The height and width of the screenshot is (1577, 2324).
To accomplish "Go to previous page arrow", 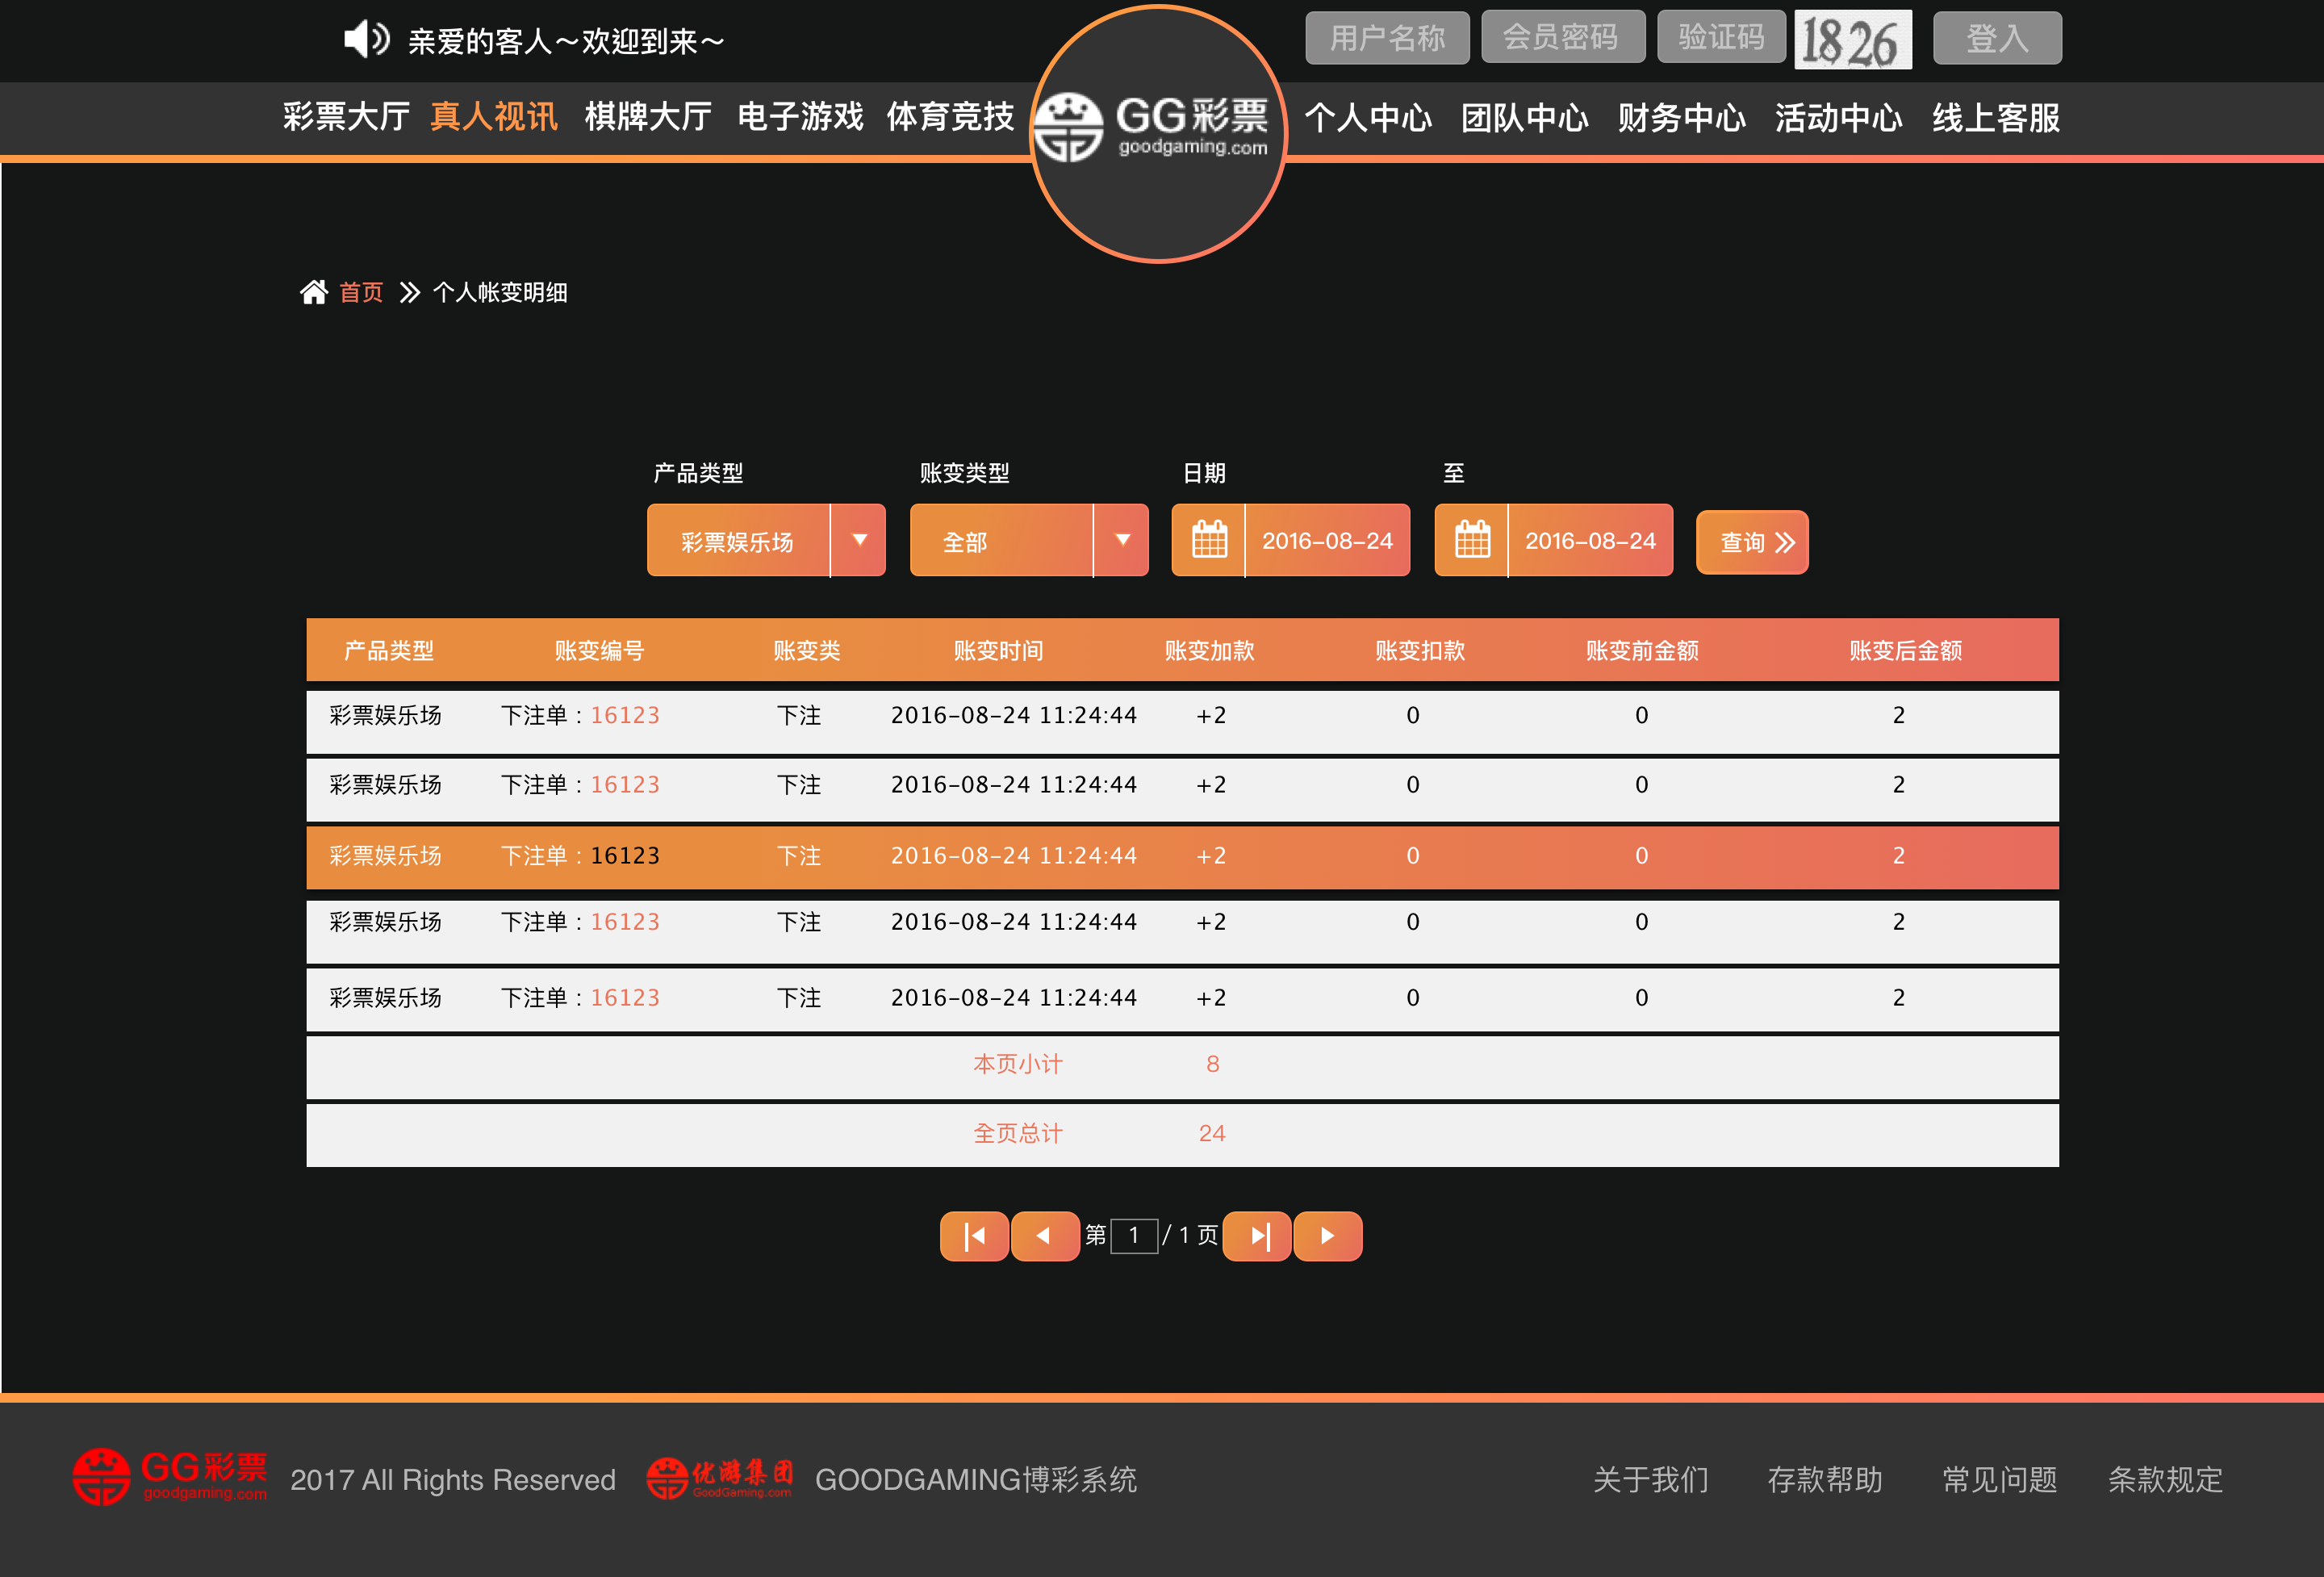I will click(x=1044, y=1236).
